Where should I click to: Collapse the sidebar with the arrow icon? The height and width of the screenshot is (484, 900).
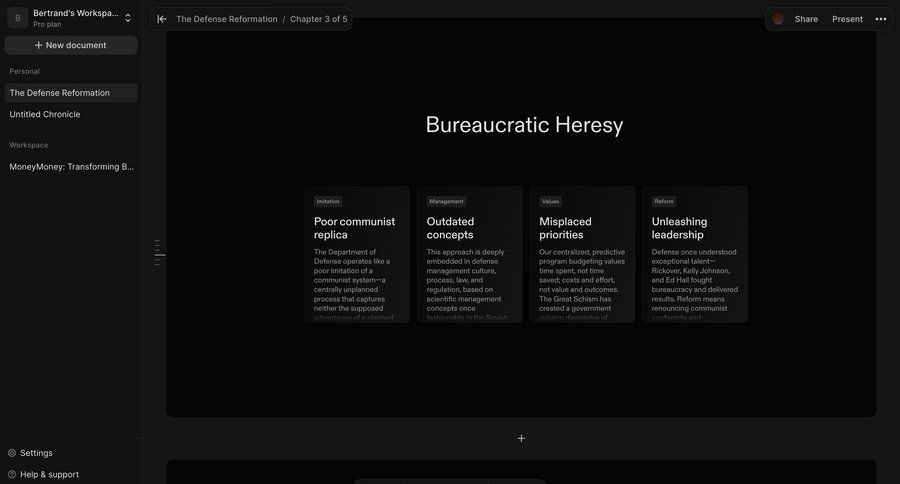click(x=162, y=19)
